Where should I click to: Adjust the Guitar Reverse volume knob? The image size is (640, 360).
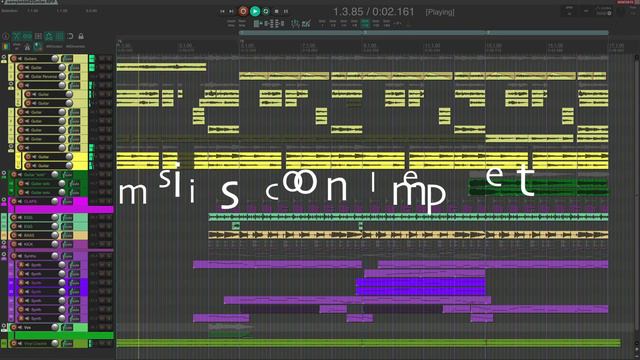(x=62, y=76)
